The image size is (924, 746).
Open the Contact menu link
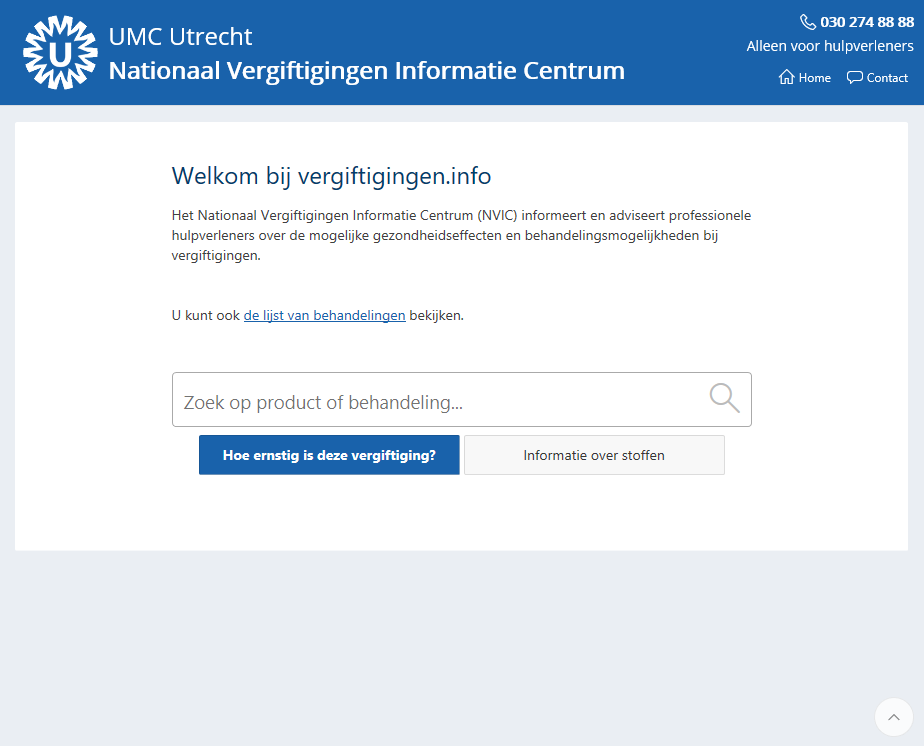[877, 77]
